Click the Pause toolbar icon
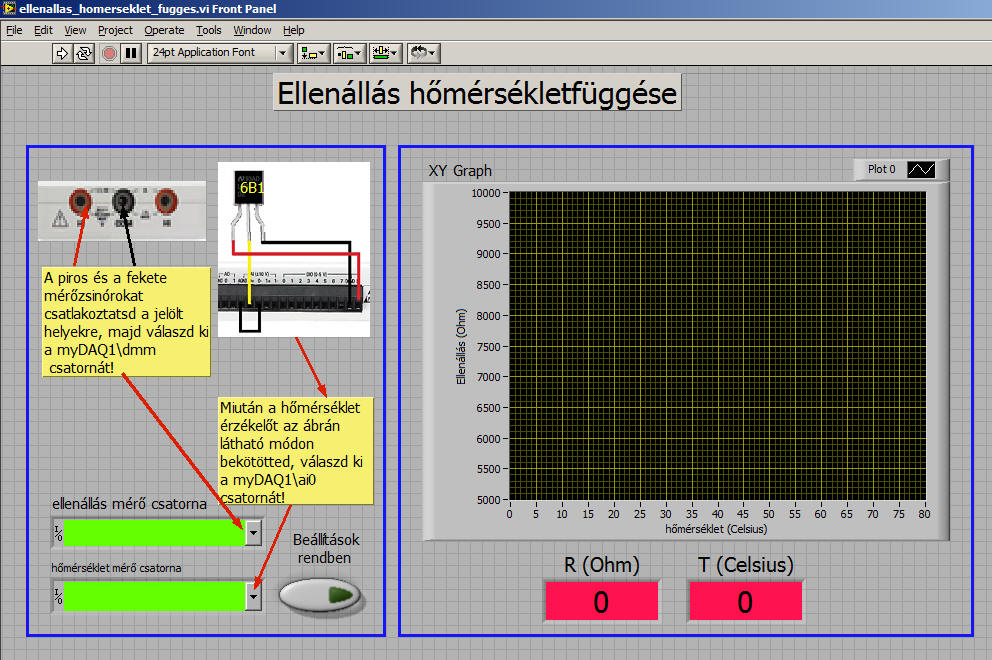This screenshot has width=992, height=660. coord(131,53)
